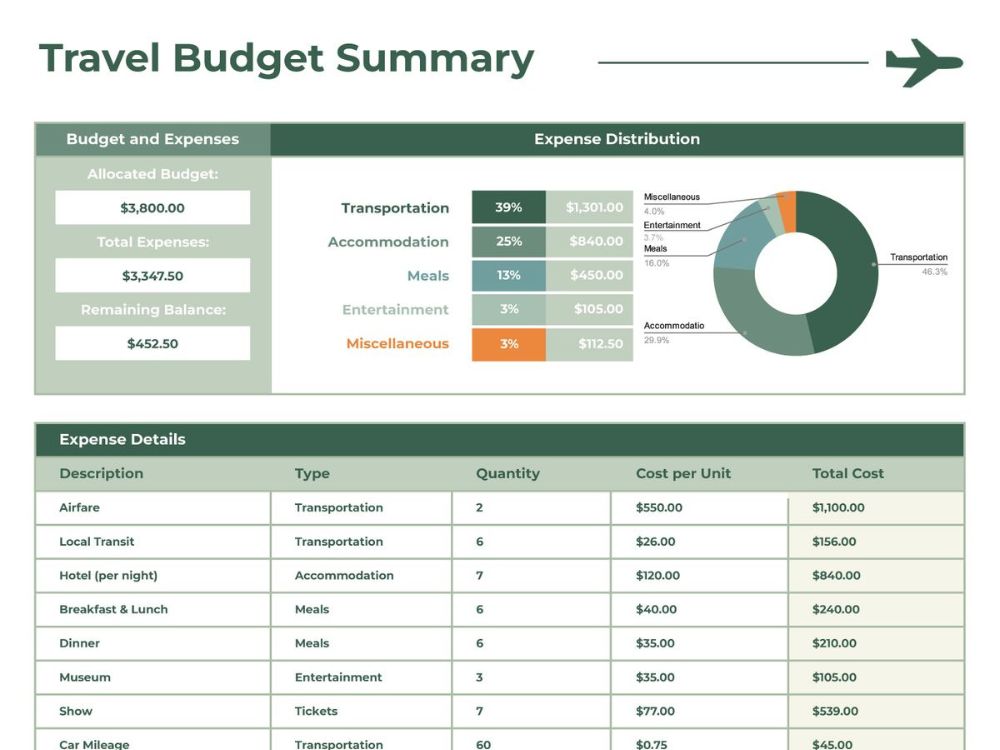Select the Allocated Budget value $3,800.00
This screenshot has width=1000, height=750.
pos(152,207)
